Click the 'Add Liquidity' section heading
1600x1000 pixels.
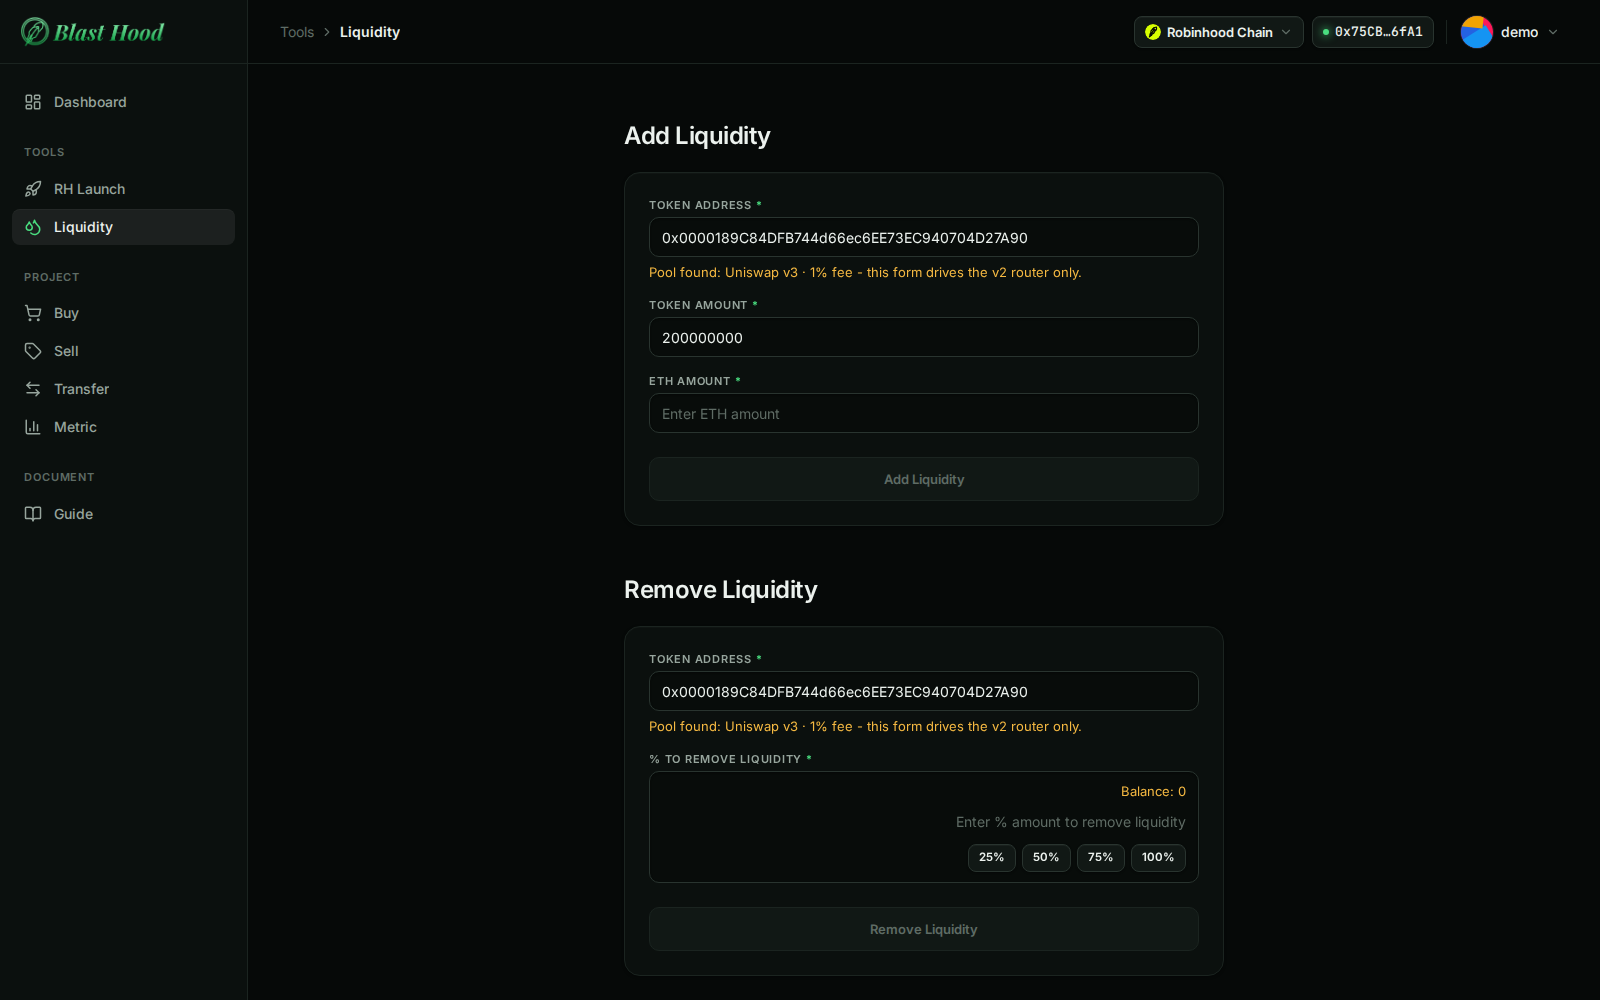click(x=697, y=136)
